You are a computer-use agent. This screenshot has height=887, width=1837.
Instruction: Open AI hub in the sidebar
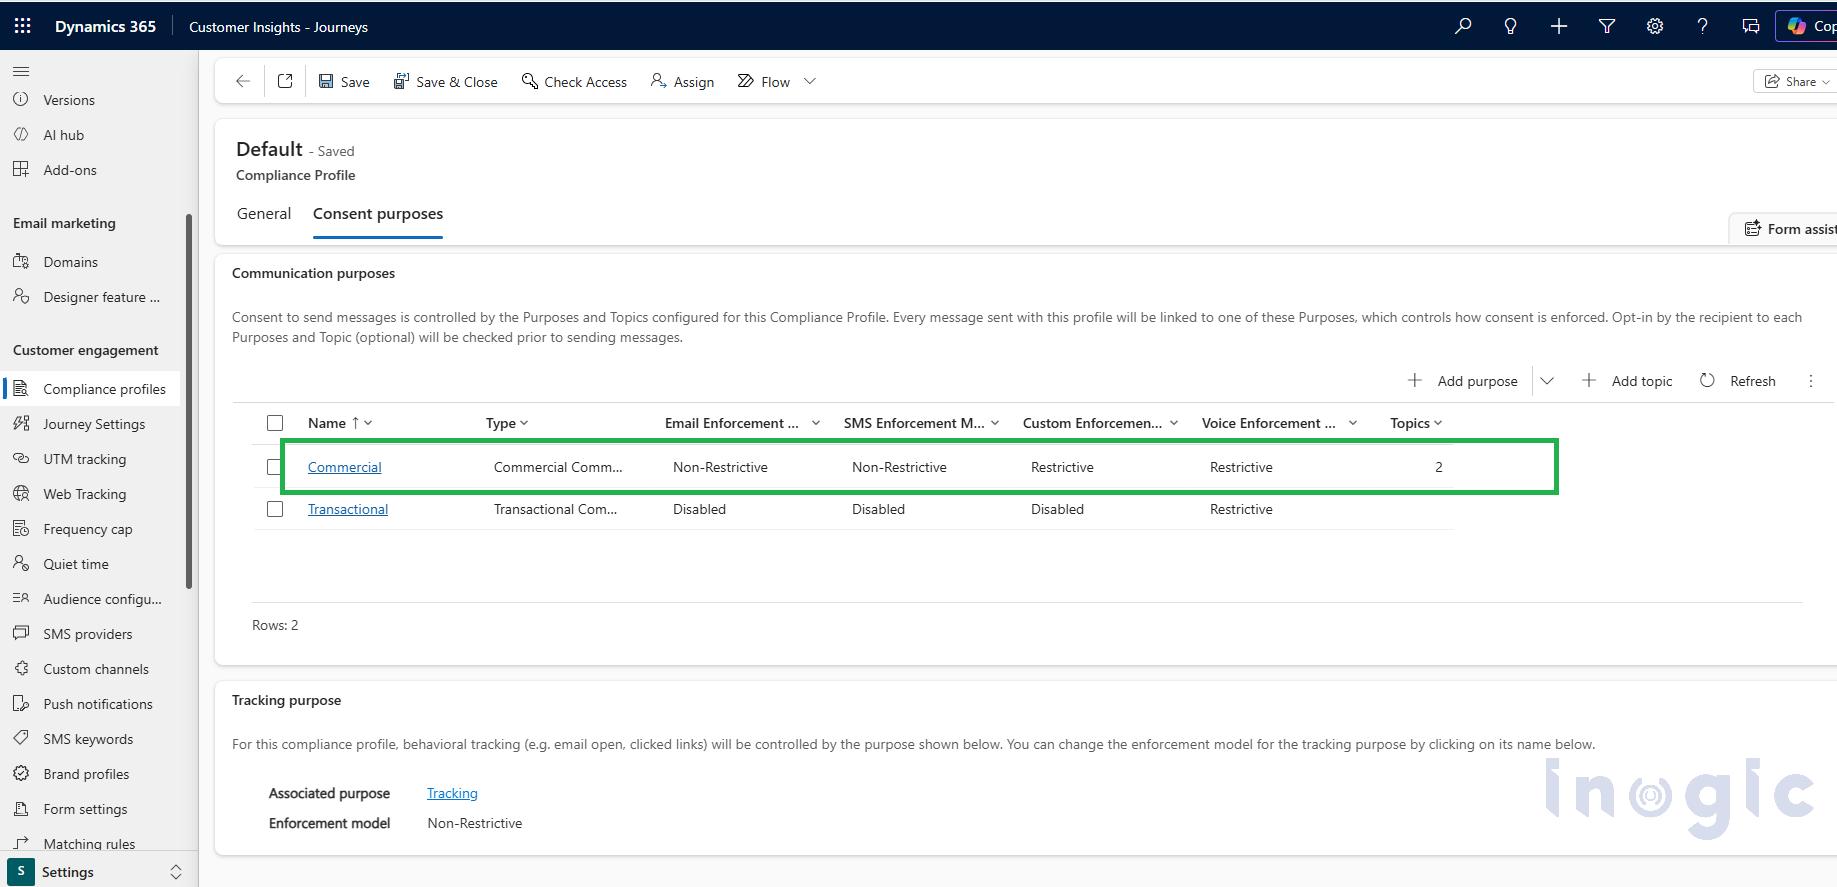[63, 135]
